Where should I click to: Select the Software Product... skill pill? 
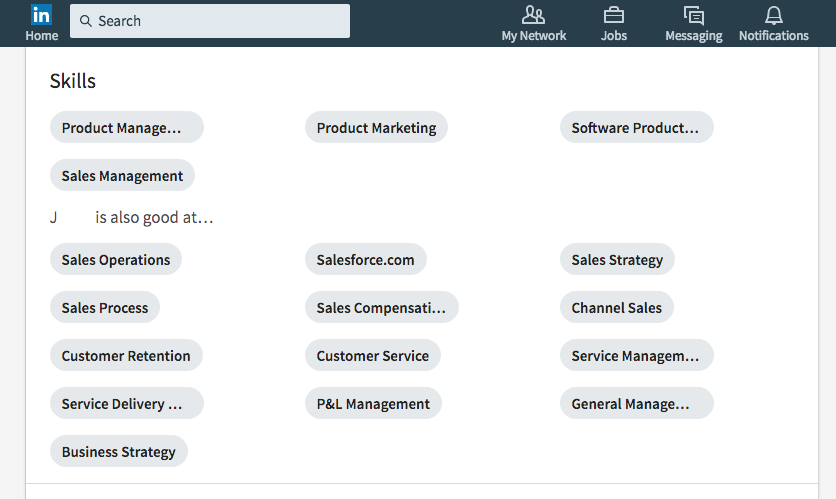[x=637, y=127]
